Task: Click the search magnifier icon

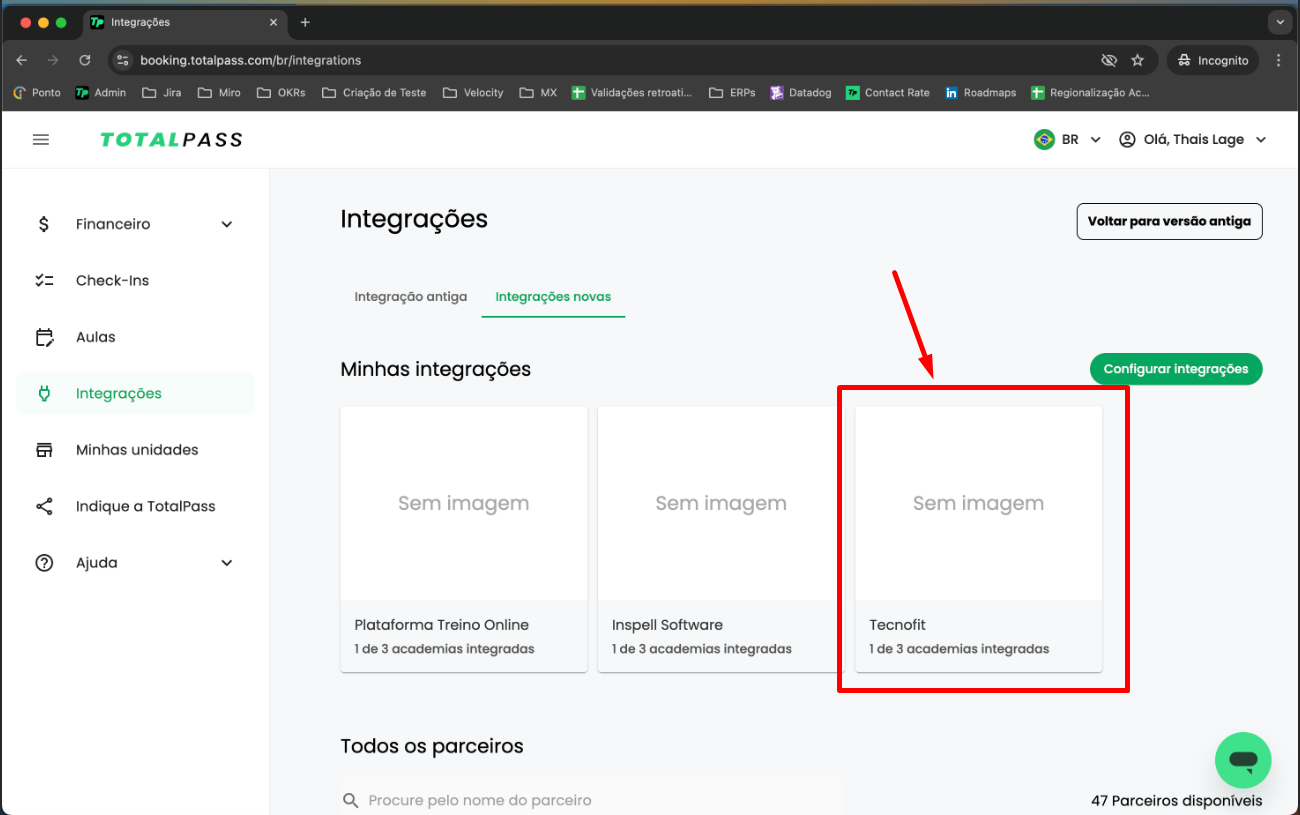Action: [x=350, y=800]
